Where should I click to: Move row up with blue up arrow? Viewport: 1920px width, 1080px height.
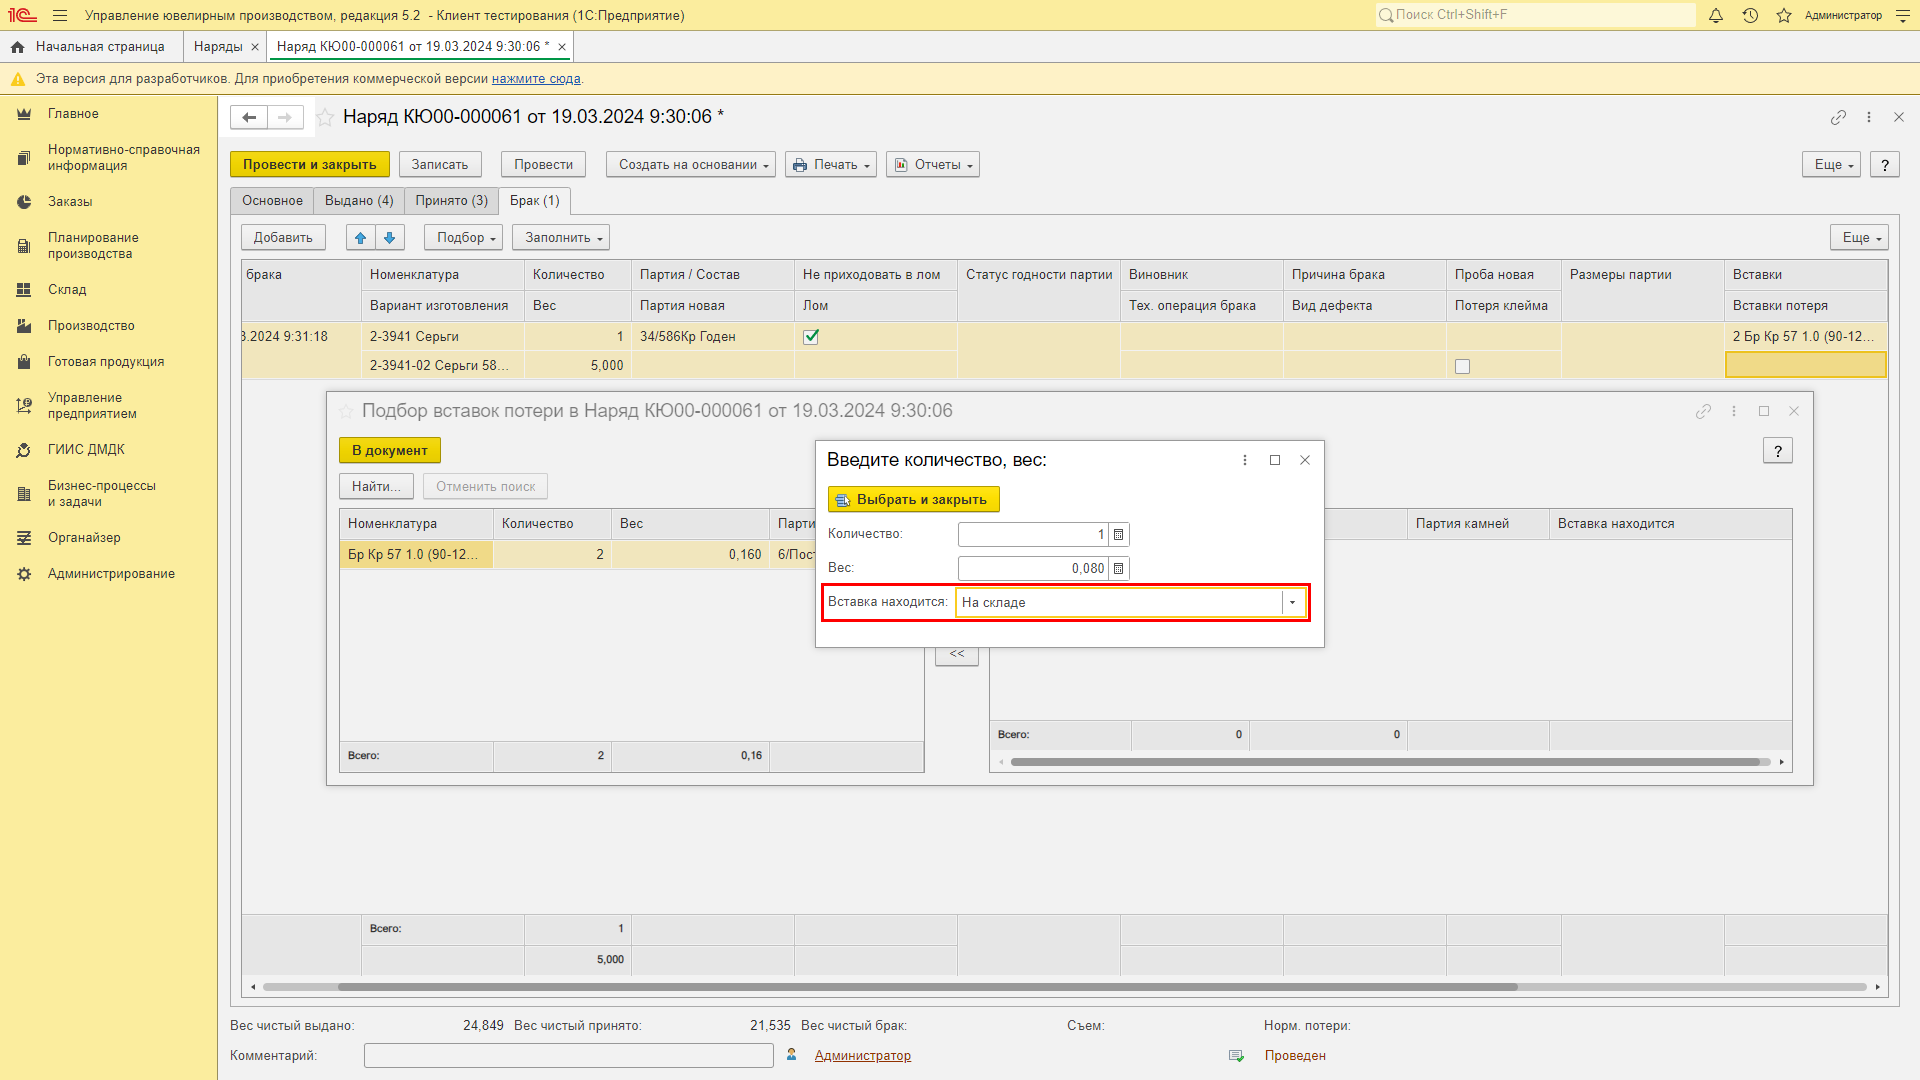361,237
